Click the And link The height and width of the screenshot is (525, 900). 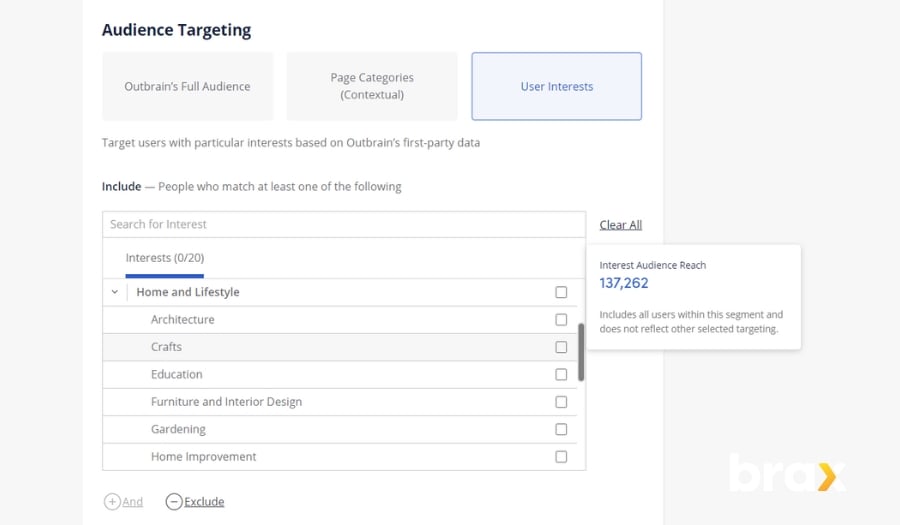[133, 501]
